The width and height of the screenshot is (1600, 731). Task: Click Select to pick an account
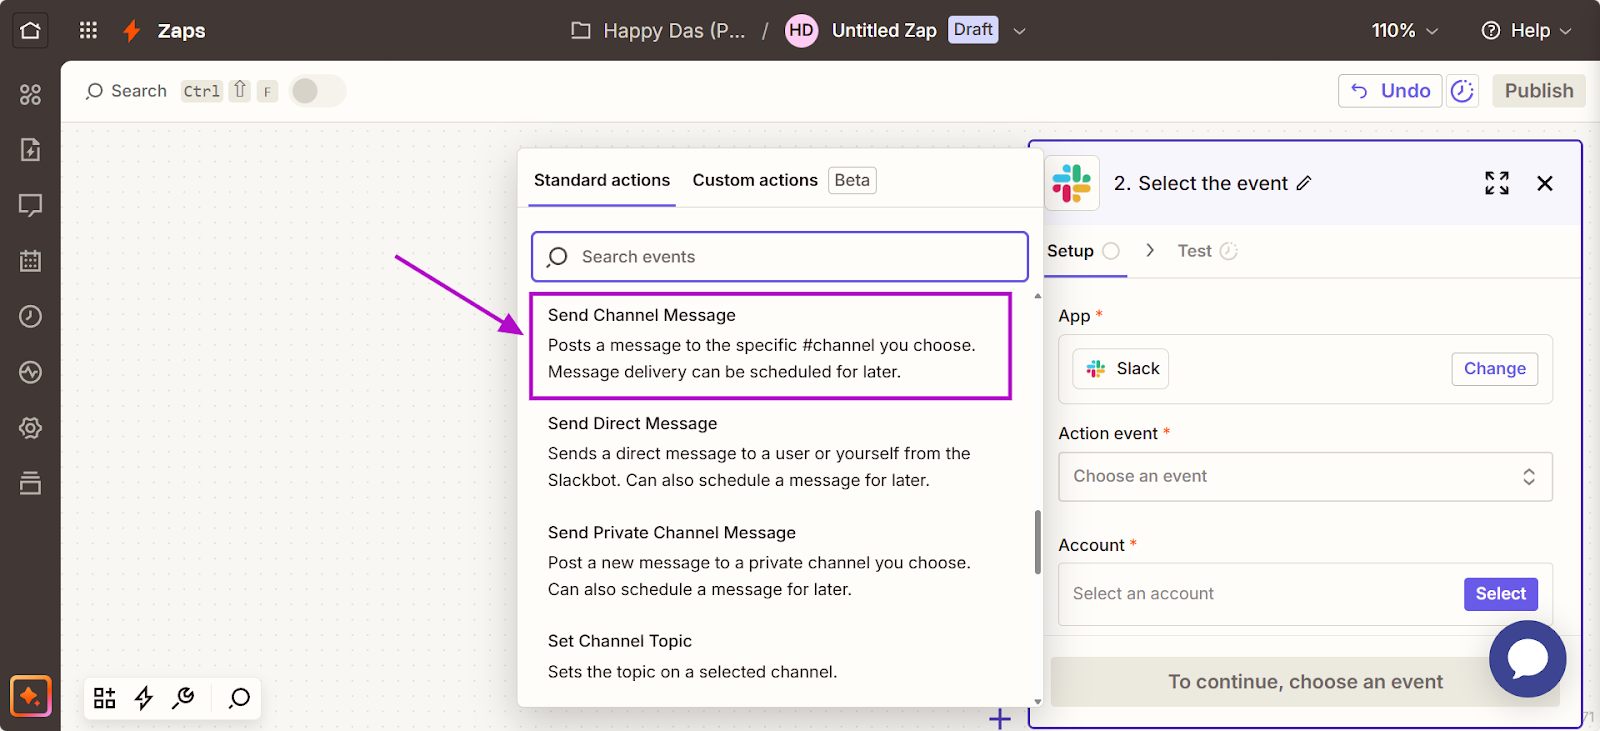pos(1501,594)
